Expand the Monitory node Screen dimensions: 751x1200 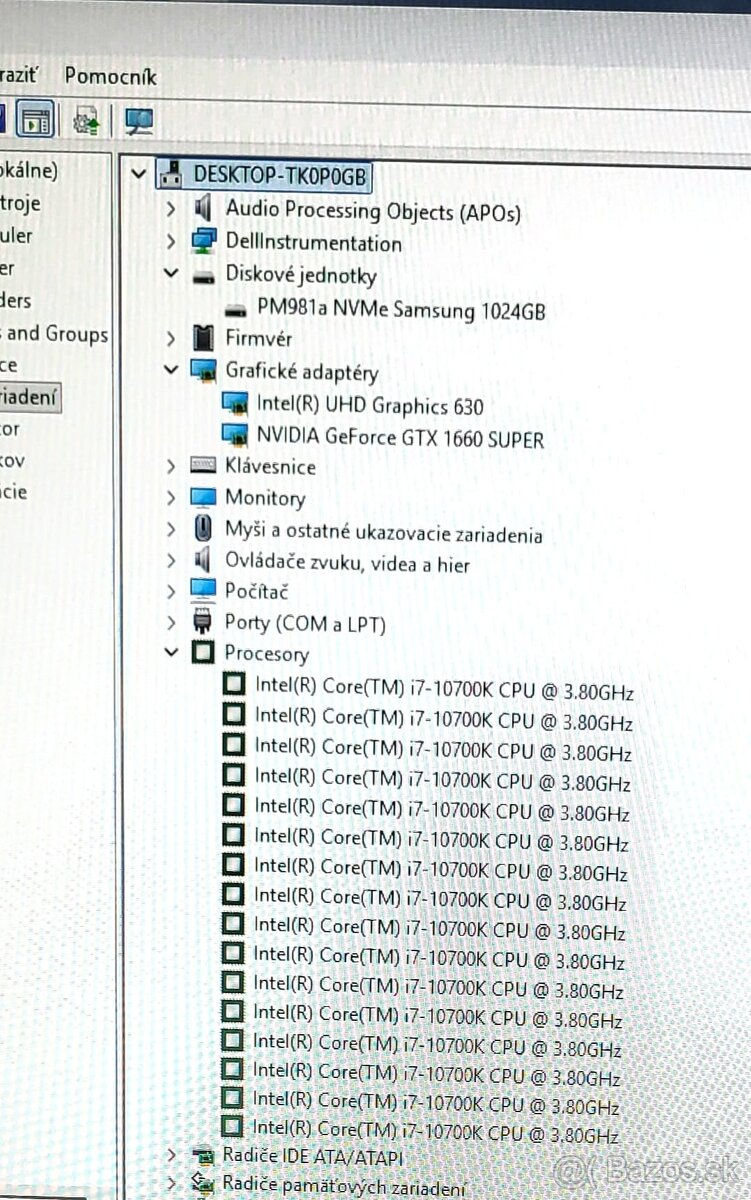coord(171,497)
